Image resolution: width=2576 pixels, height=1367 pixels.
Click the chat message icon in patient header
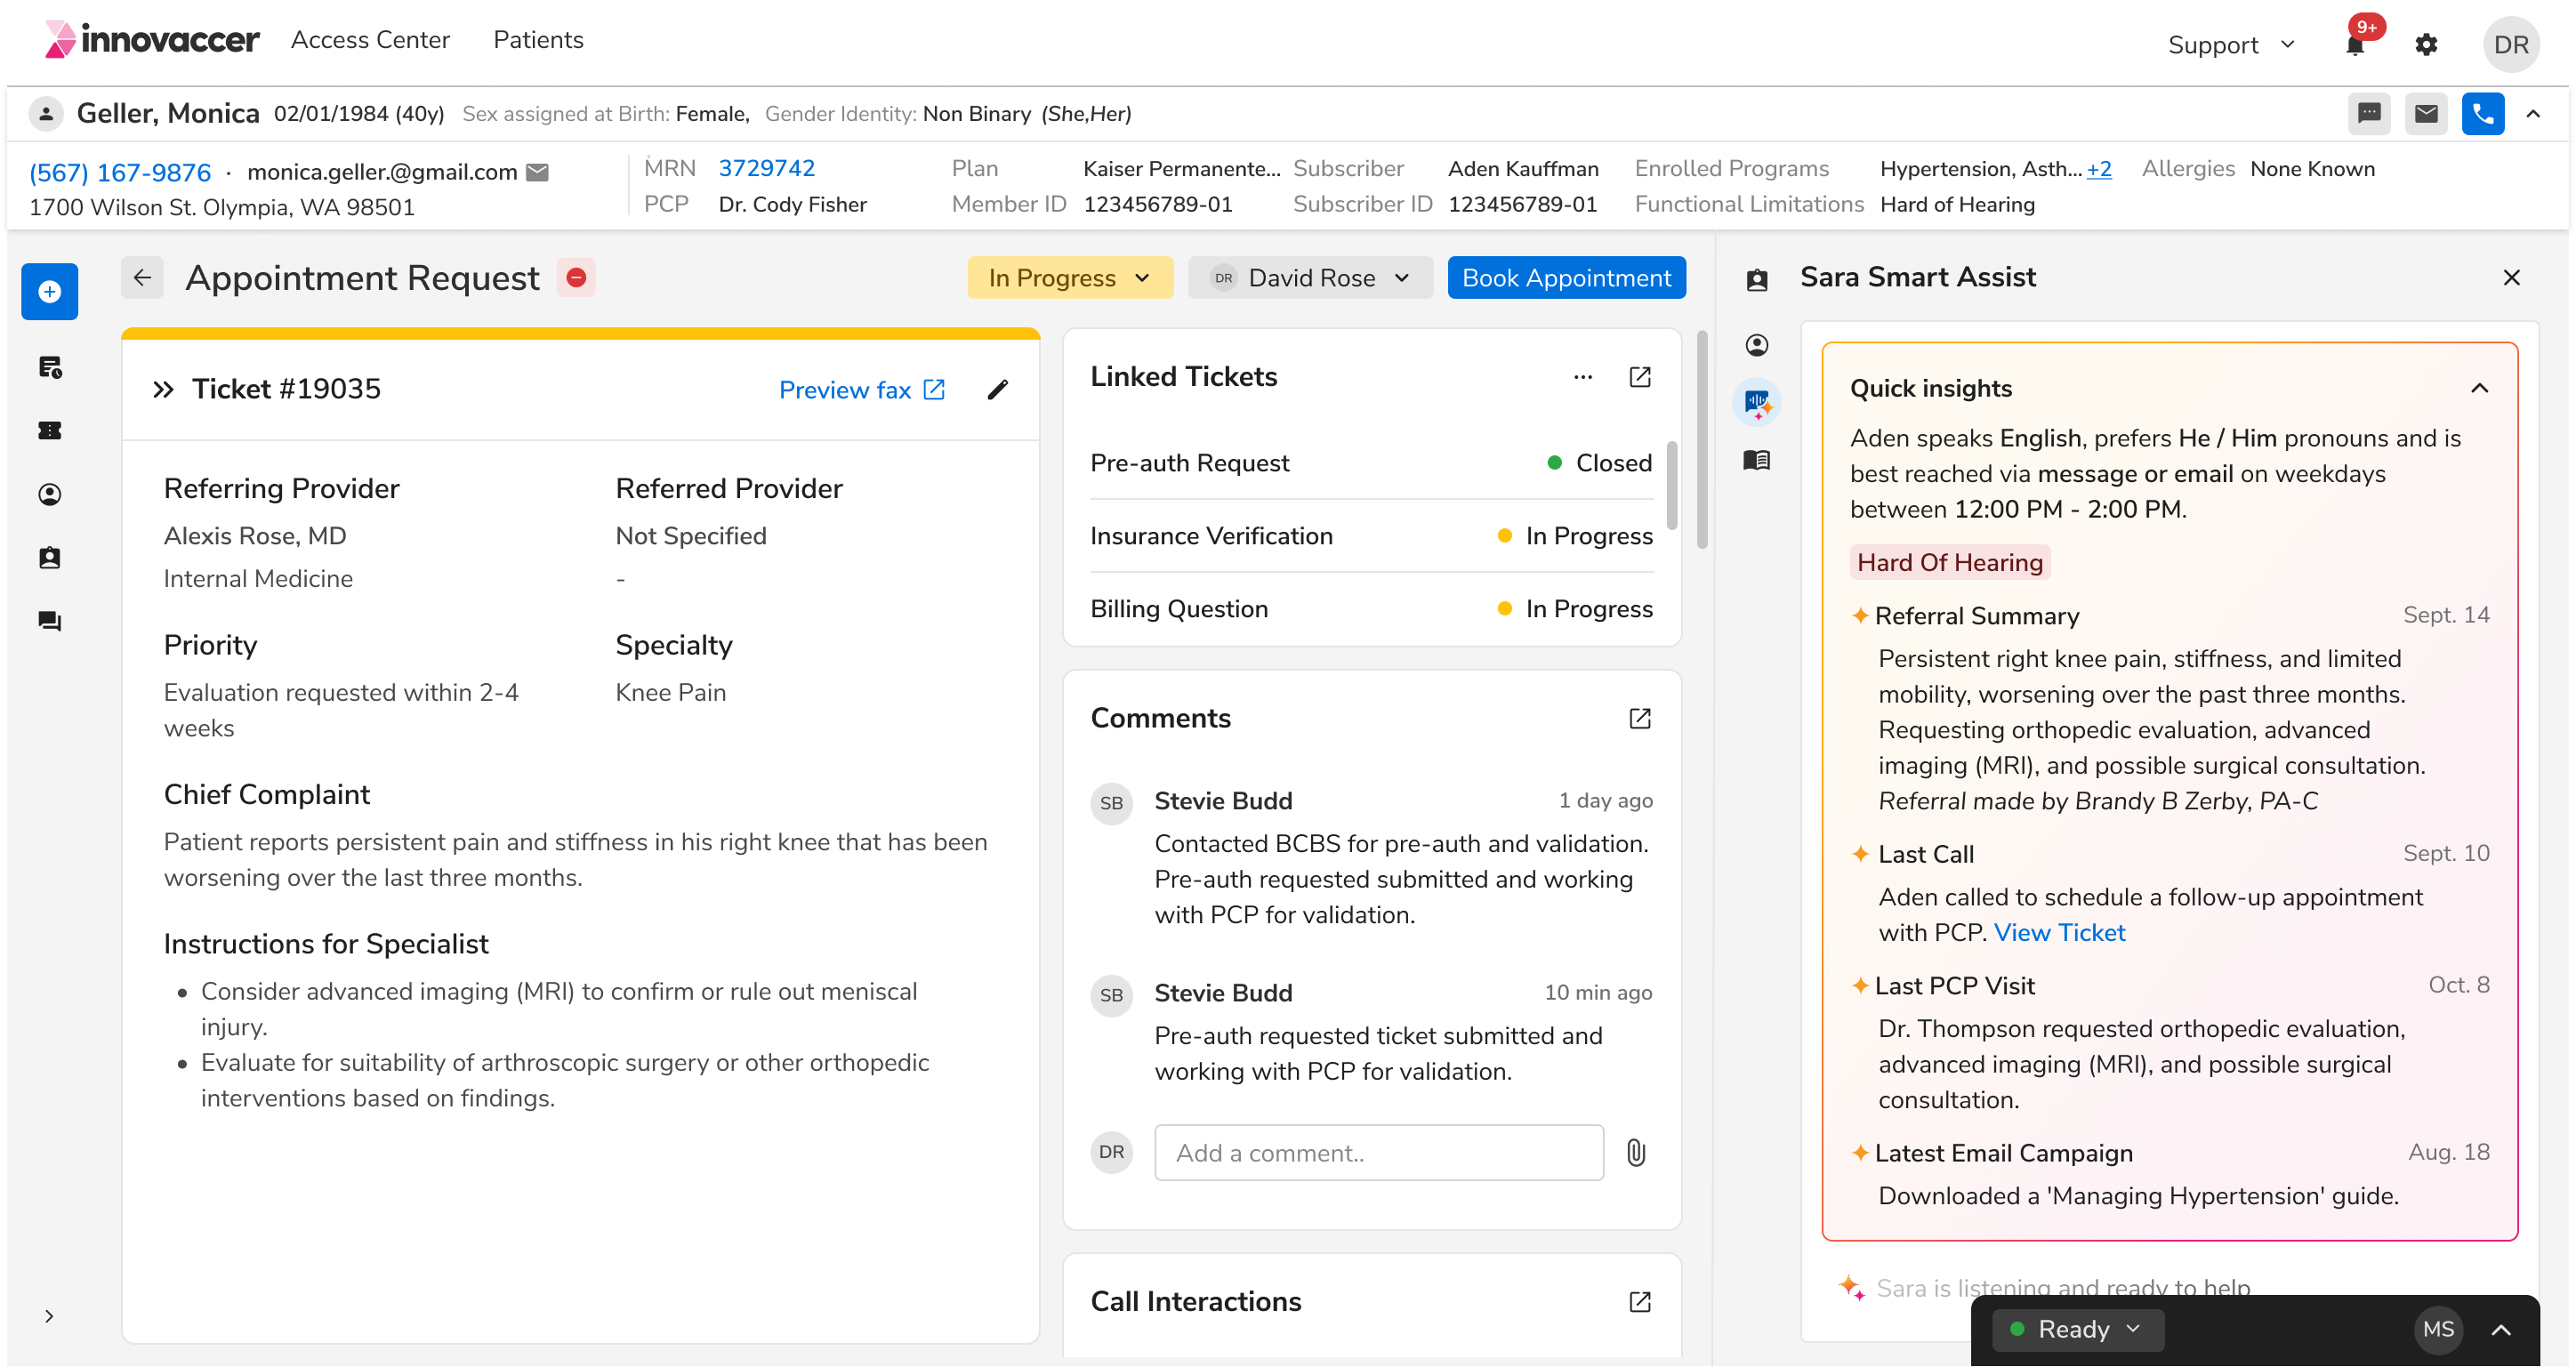(2369, 114)
